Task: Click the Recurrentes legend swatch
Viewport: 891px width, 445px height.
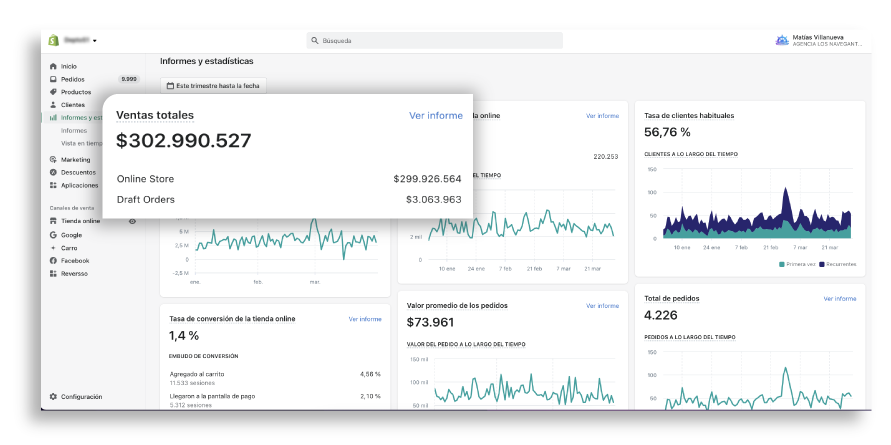Action: [x=822, y=264]
